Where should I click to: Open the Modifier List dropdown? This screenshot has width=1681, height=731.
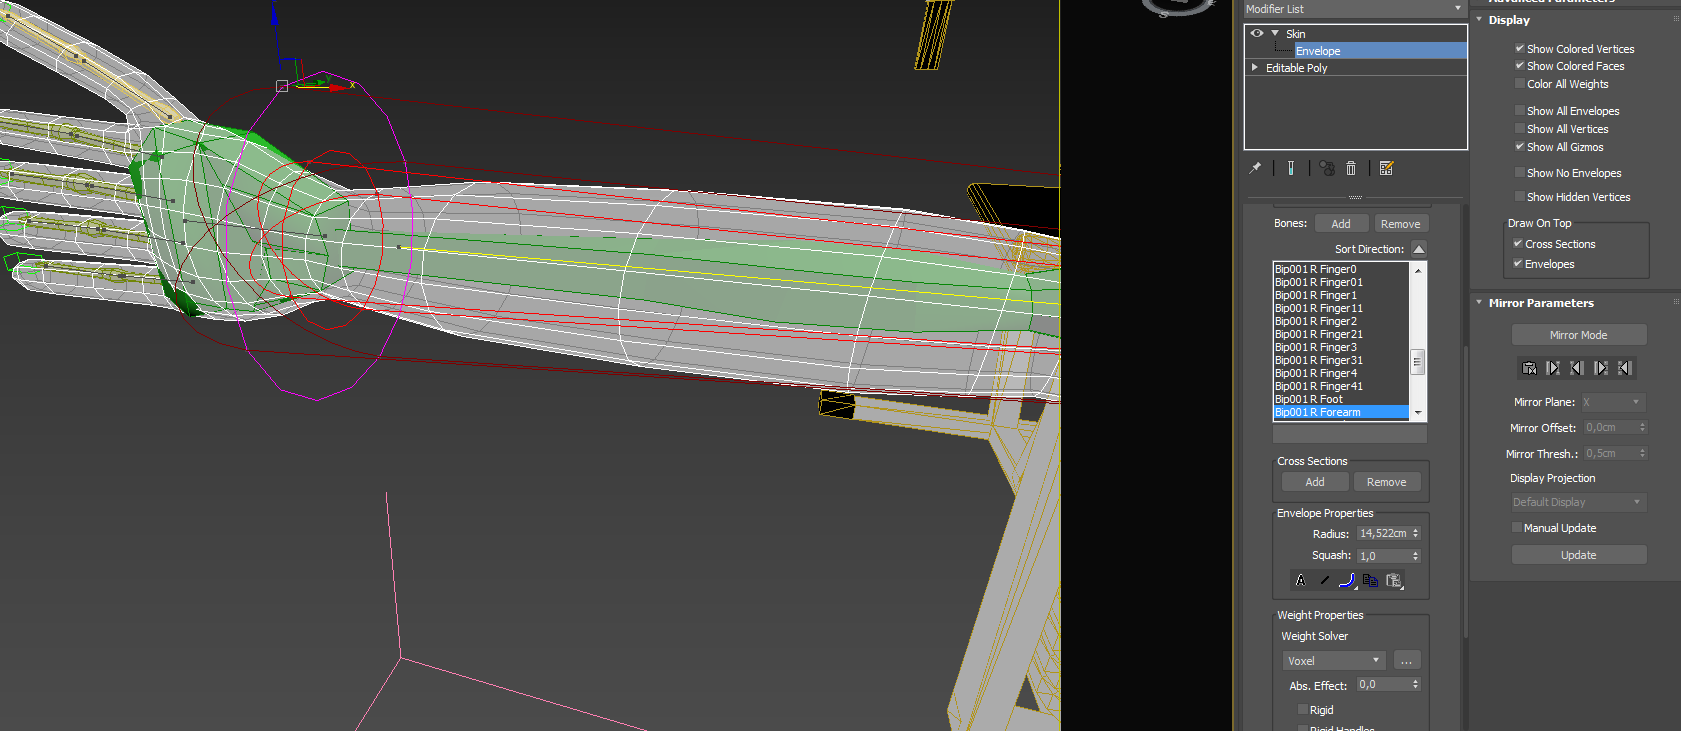tap(1355, 9)
